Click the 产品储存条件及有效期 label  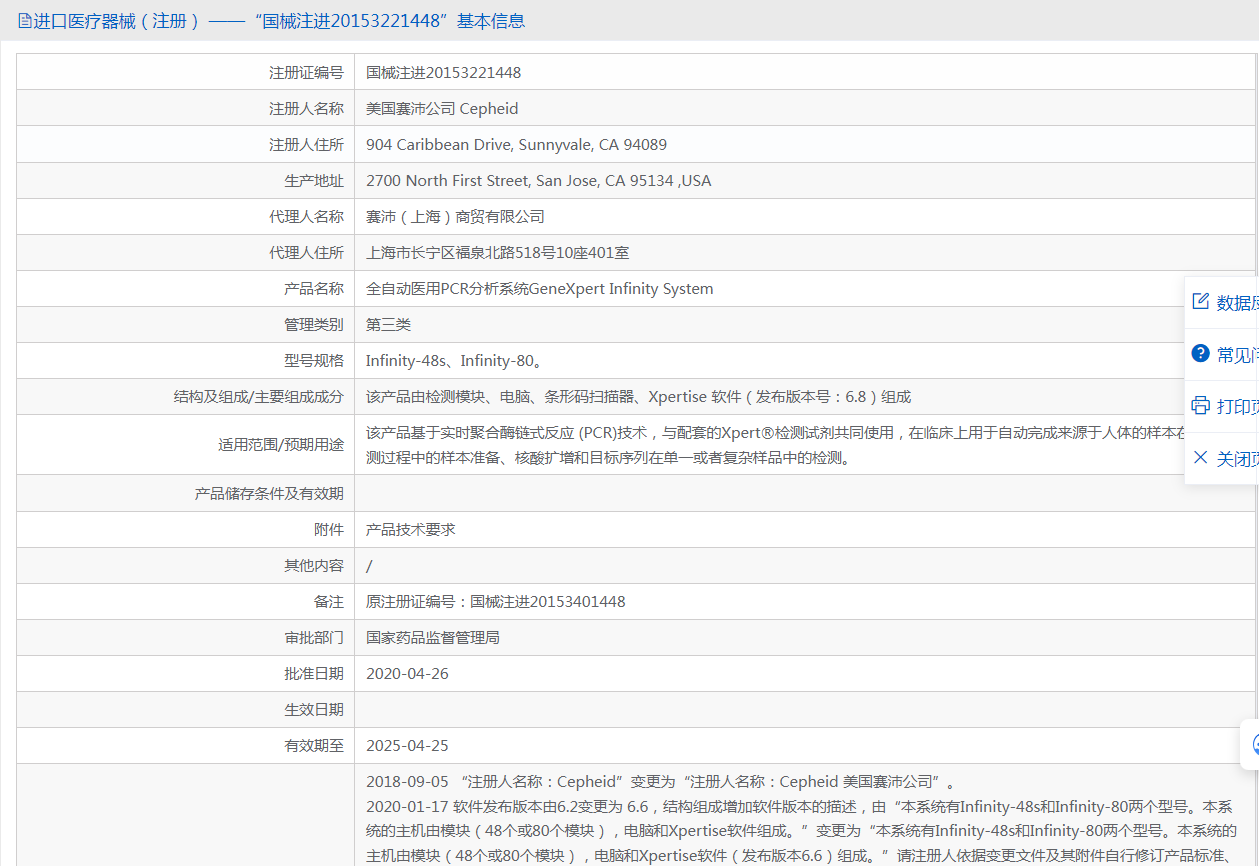[269, 494]
